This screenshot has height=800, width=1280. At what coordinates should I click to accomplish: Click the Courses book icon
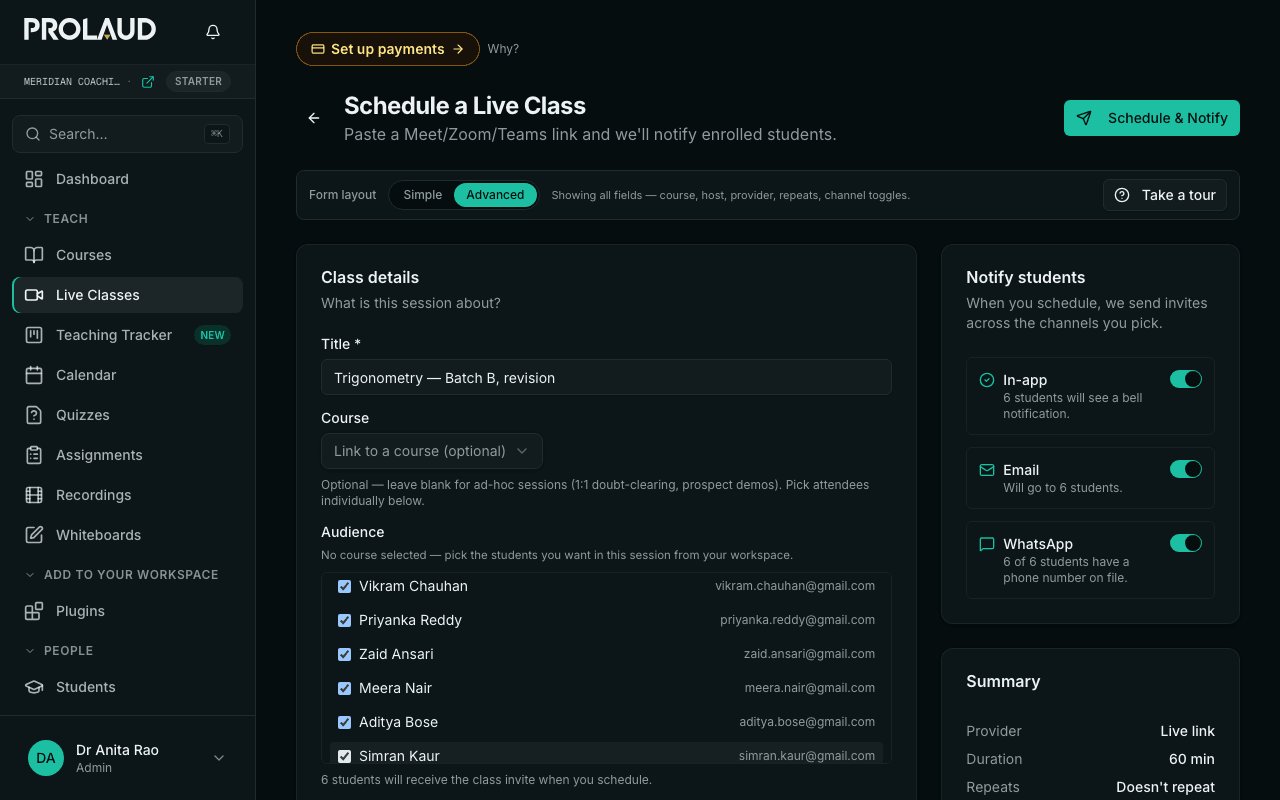[x=34, y=255]
